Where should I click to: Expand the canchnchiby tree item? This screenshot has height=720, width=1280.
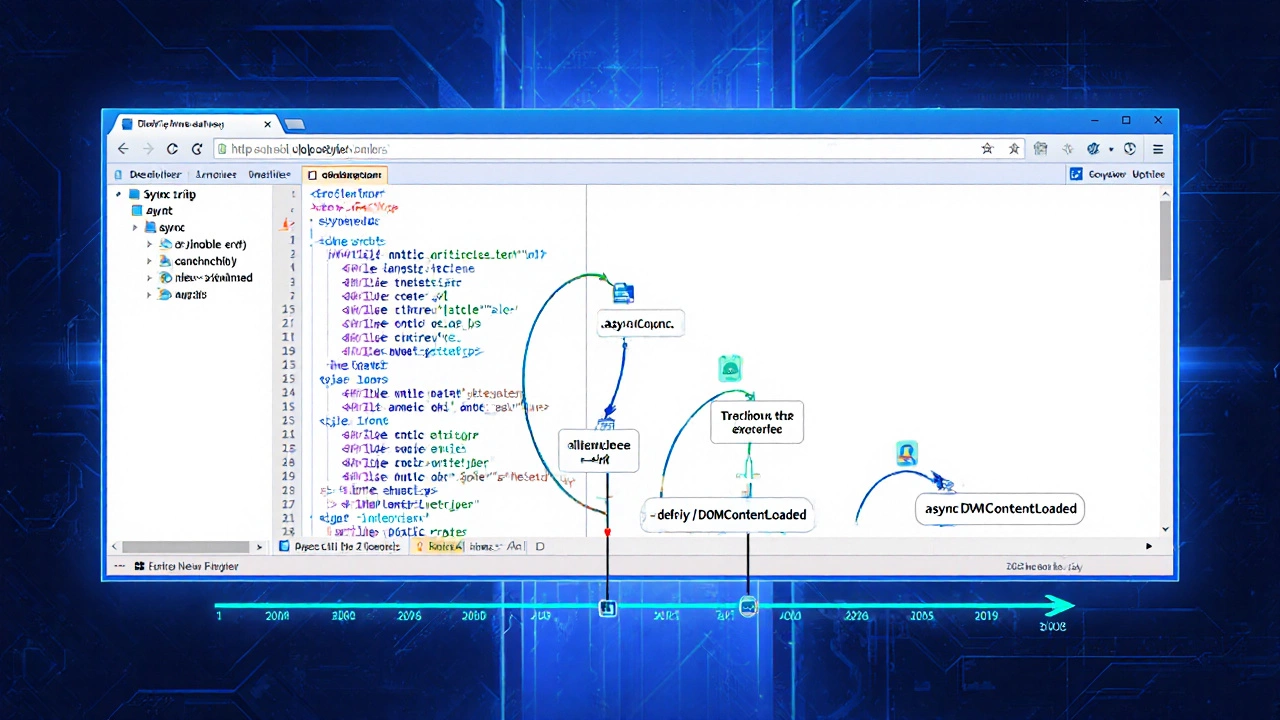[x=151, y=261]
